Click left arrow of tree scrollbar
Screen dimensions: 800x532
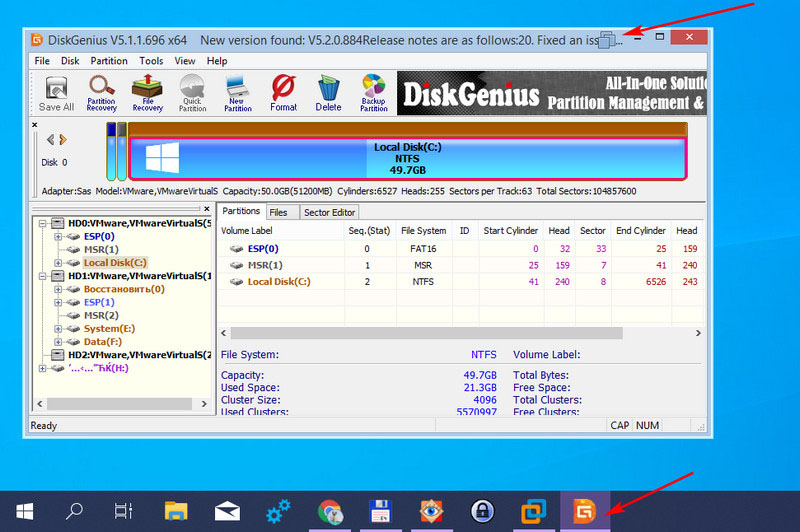click(40, 403)
